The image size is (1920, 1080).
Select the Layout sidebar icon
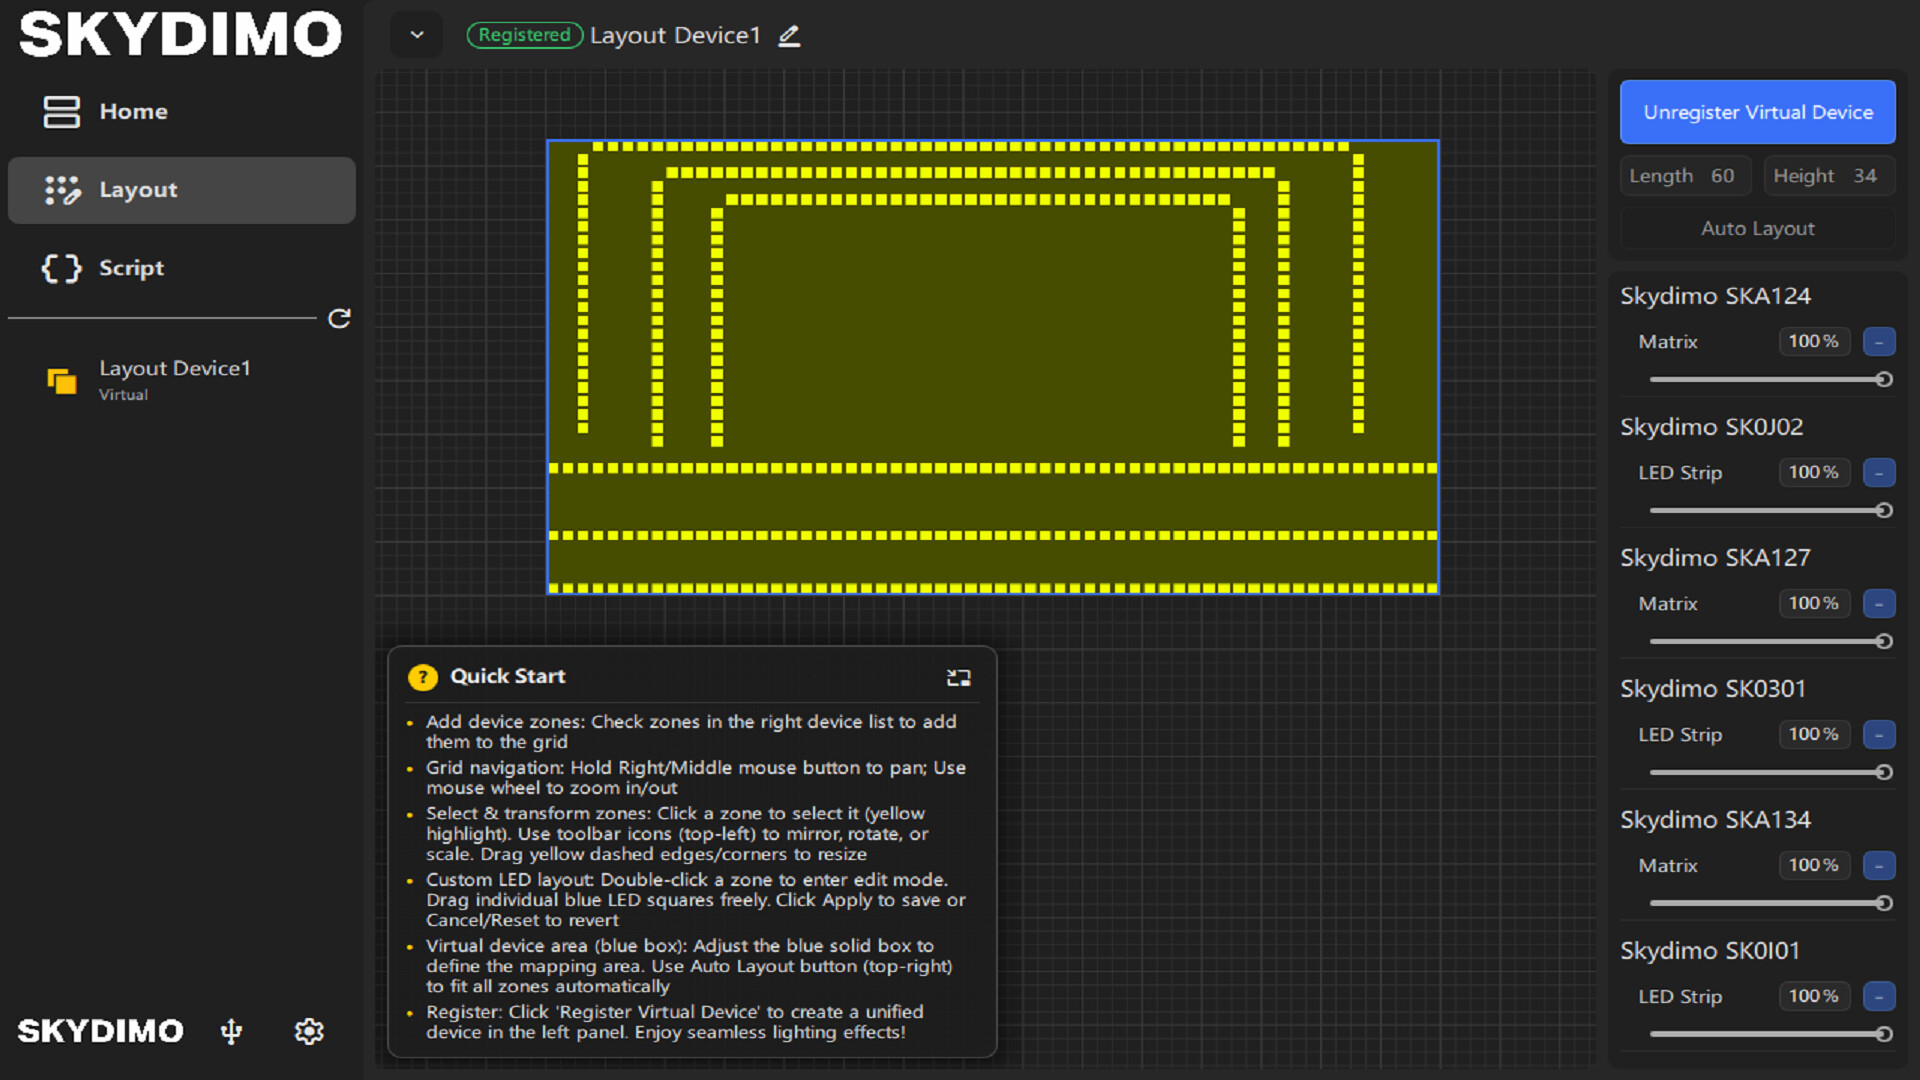(63, 190)
